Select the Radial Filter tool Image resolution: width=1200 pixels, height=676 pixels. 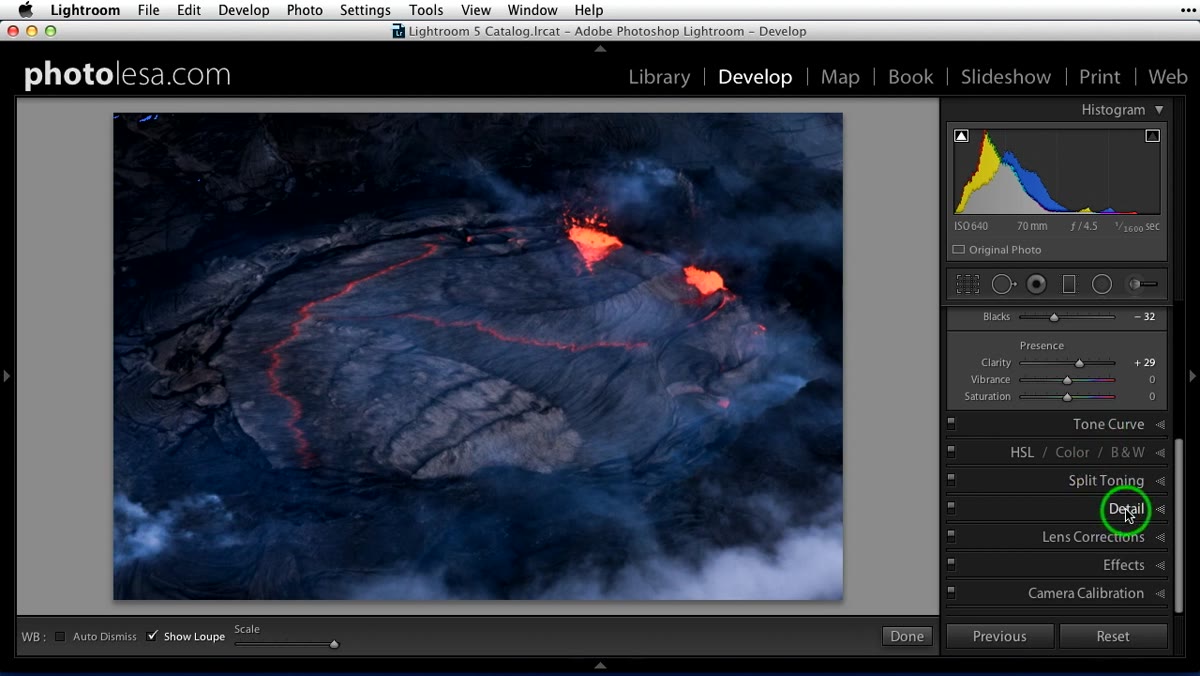(1102, 285)
